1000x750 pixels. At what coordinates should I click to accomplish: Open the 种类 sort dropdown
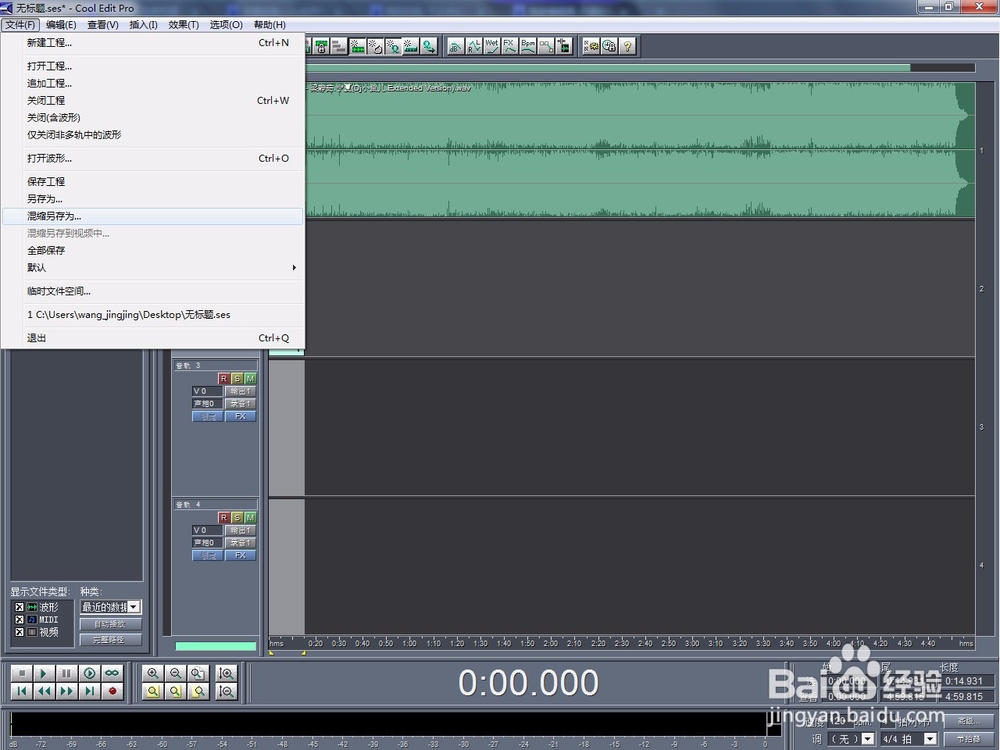[134, 607]
